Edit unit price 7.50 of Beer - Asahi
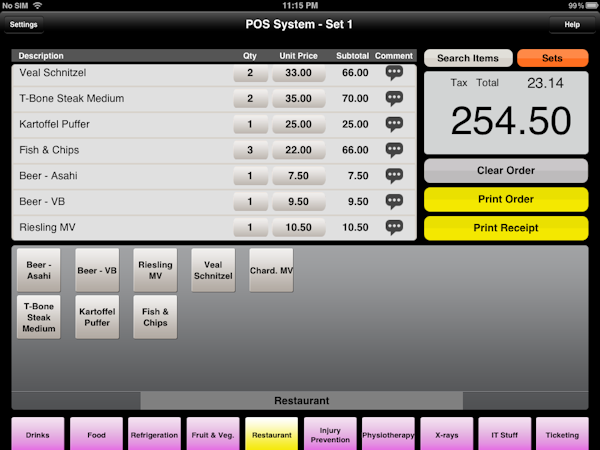Viewport: 600px width, 450px height. [x=298, y=176]
